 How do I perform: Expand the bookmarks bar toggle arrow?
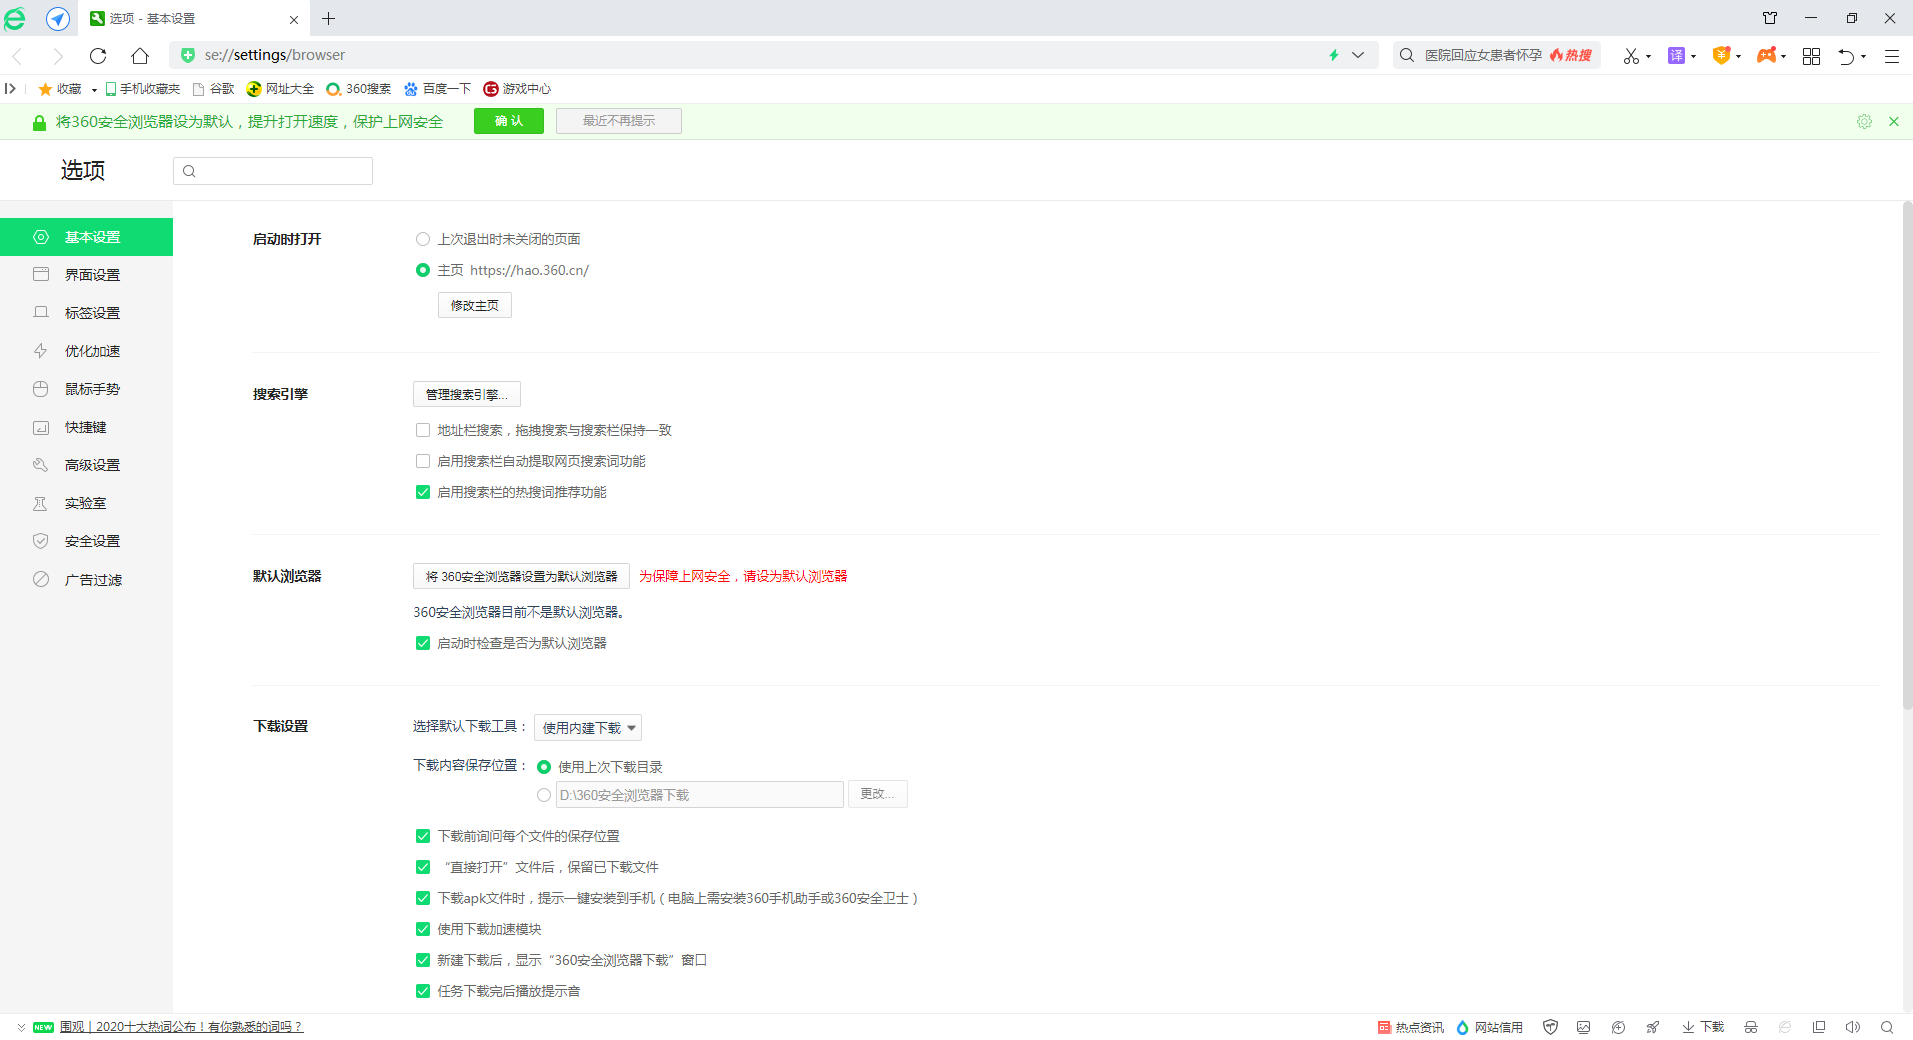(10, 89)
